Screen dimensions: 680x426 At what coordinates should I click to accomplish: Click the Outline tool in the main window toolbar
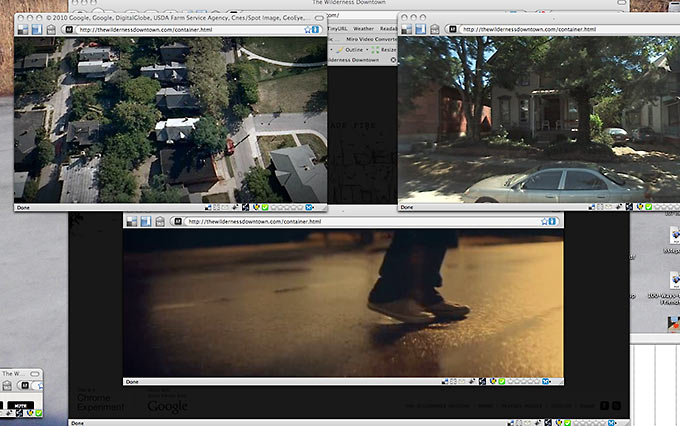(350, 50)
